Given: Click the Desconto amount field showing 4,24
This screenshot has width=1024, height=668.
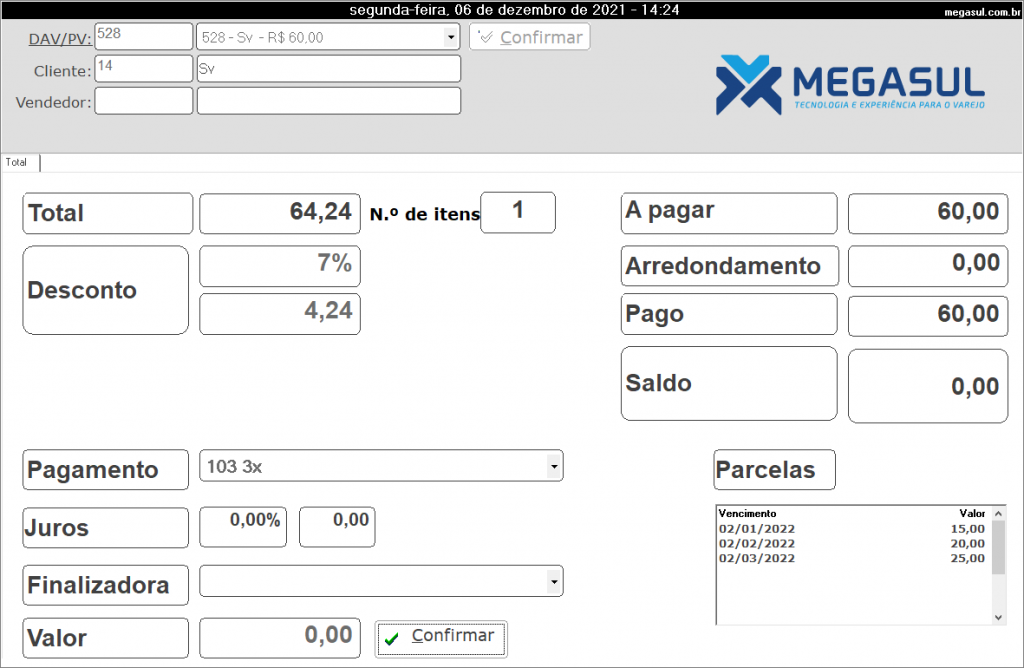Looking at the screenshot, I should click(x=280, y=313).
